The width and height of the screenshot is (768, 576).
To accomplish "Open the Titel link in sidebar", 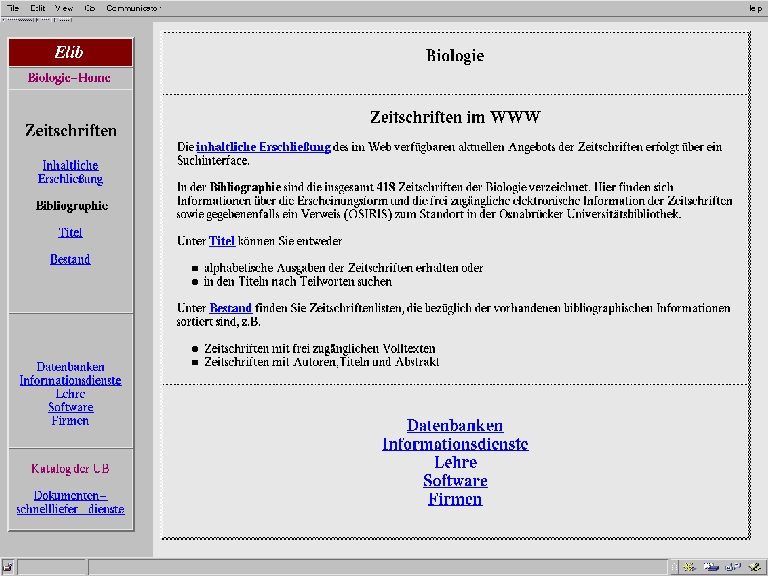I will click(x=70, y=232).
